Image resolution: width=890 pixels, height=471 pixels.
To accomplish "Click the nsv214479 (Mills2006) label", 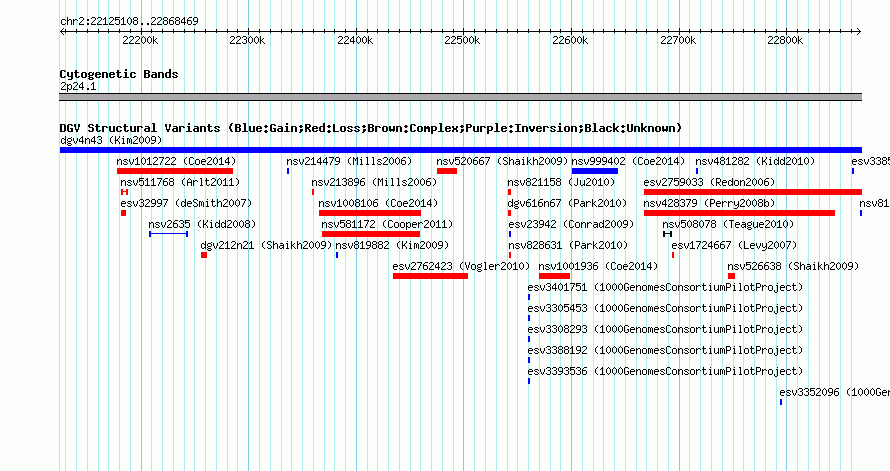I will tap(349, 161).
